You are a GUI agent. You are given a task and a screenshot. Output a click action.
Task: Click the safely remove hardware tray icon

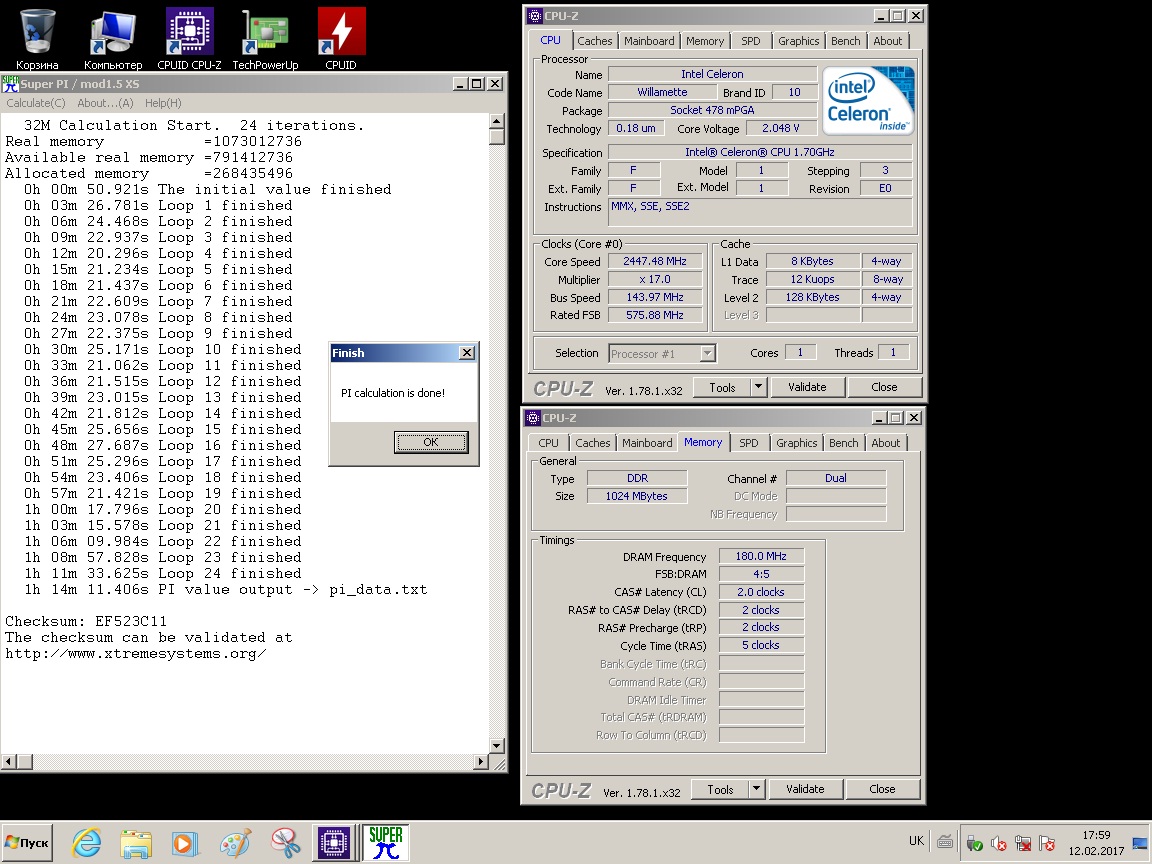click(x=974, y=843)
